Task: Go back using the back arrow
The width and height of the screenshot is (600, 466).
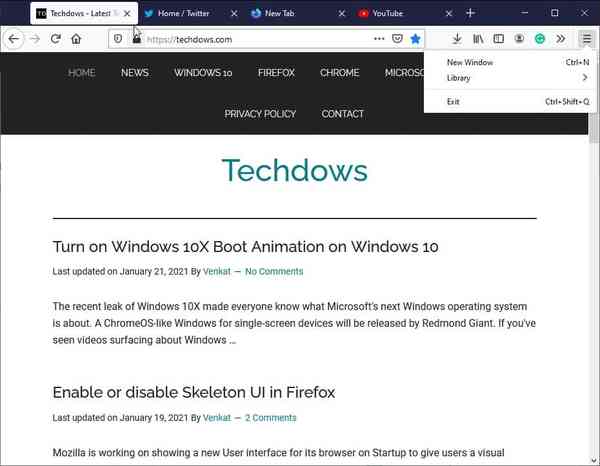Action: pos(13,39)
